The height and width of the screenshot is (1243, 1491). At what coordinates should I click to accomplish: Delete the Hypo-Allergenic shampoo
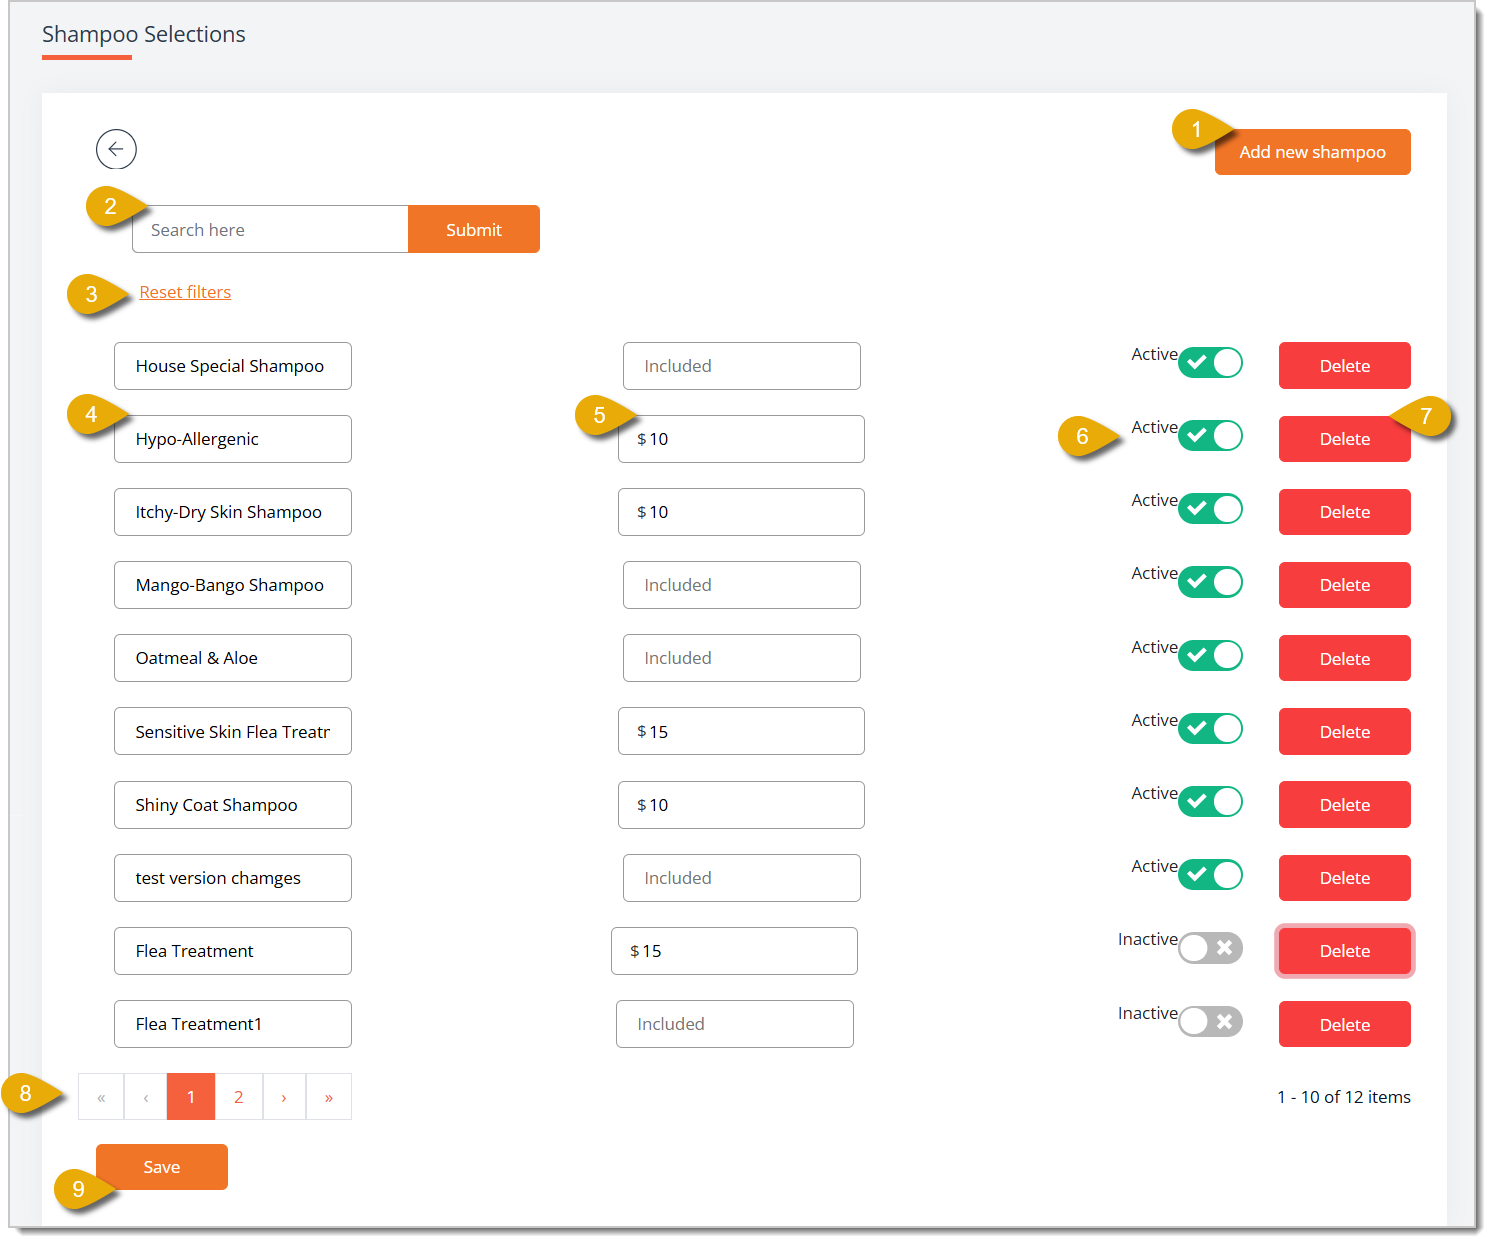click(1345, 439)
